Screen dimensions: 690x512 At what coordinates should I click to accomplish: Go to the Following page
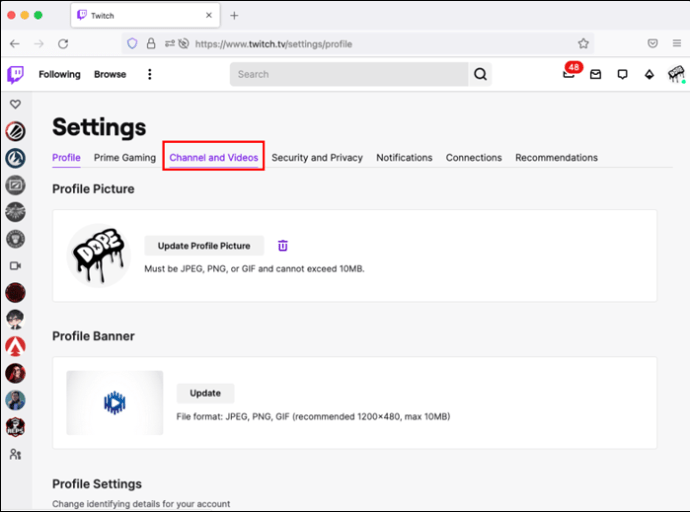pos(59,74)
